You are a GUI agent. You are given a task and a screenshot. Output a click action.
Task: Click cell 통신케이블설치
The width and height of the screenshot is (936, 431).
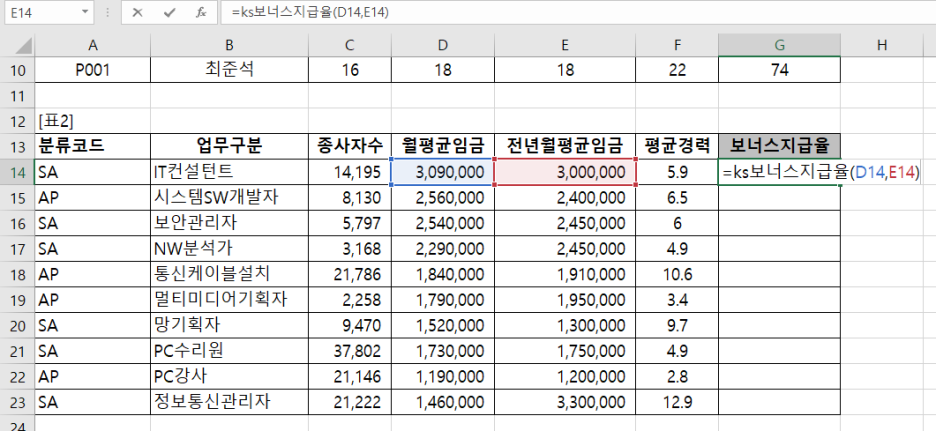tap(229, 275)
